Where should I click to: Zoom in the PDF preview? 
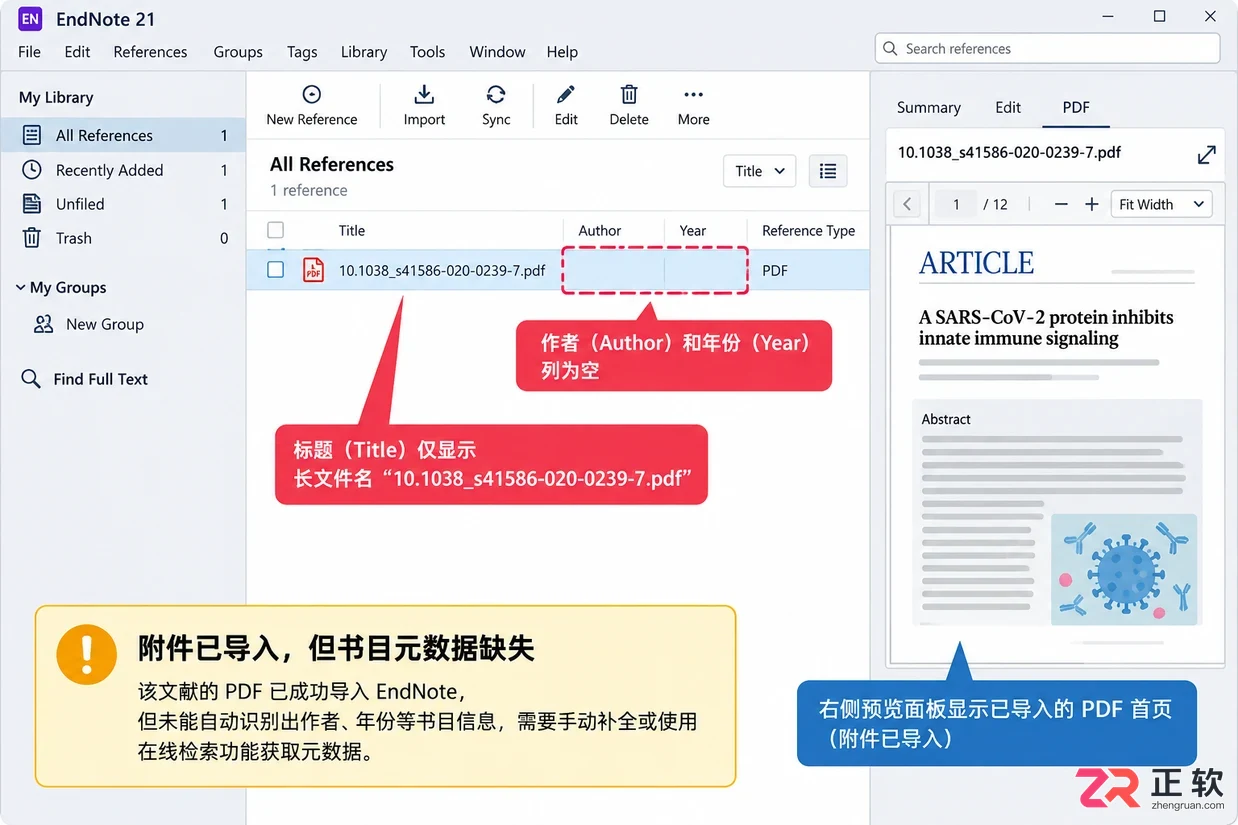pos(1092,204)
